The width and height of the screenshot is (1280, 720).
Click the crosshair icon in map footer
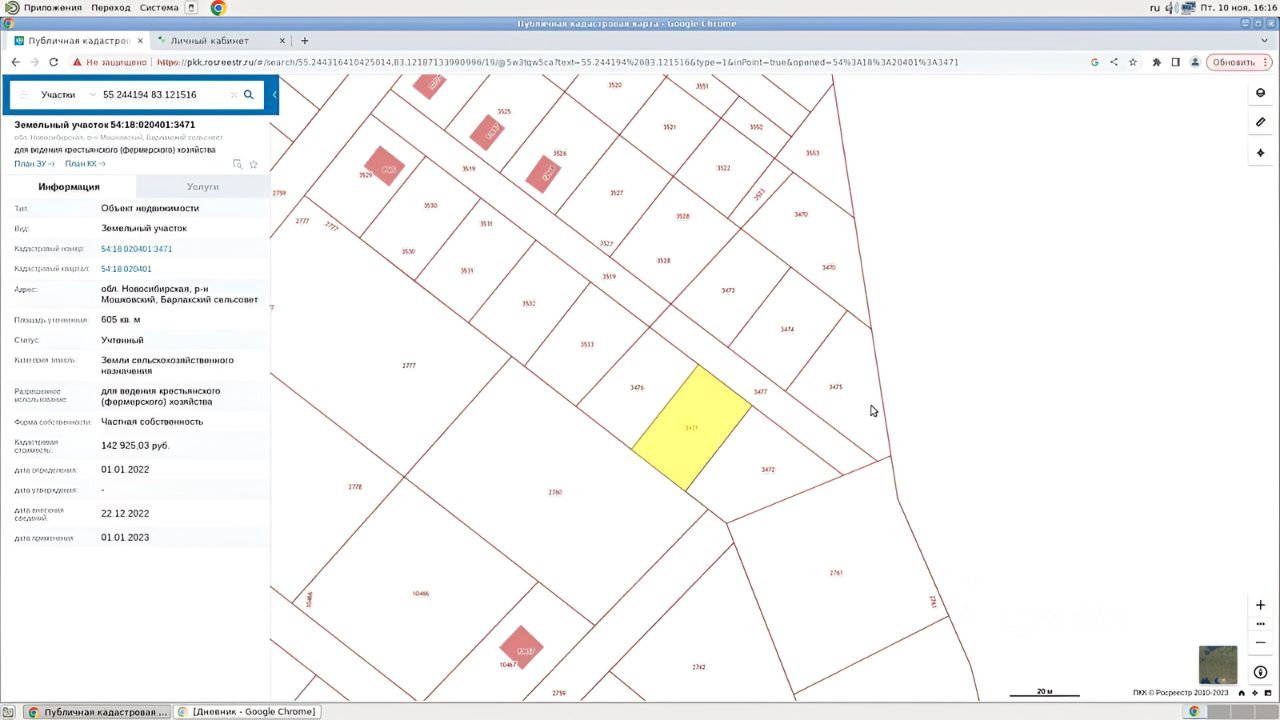(1255, 692)
